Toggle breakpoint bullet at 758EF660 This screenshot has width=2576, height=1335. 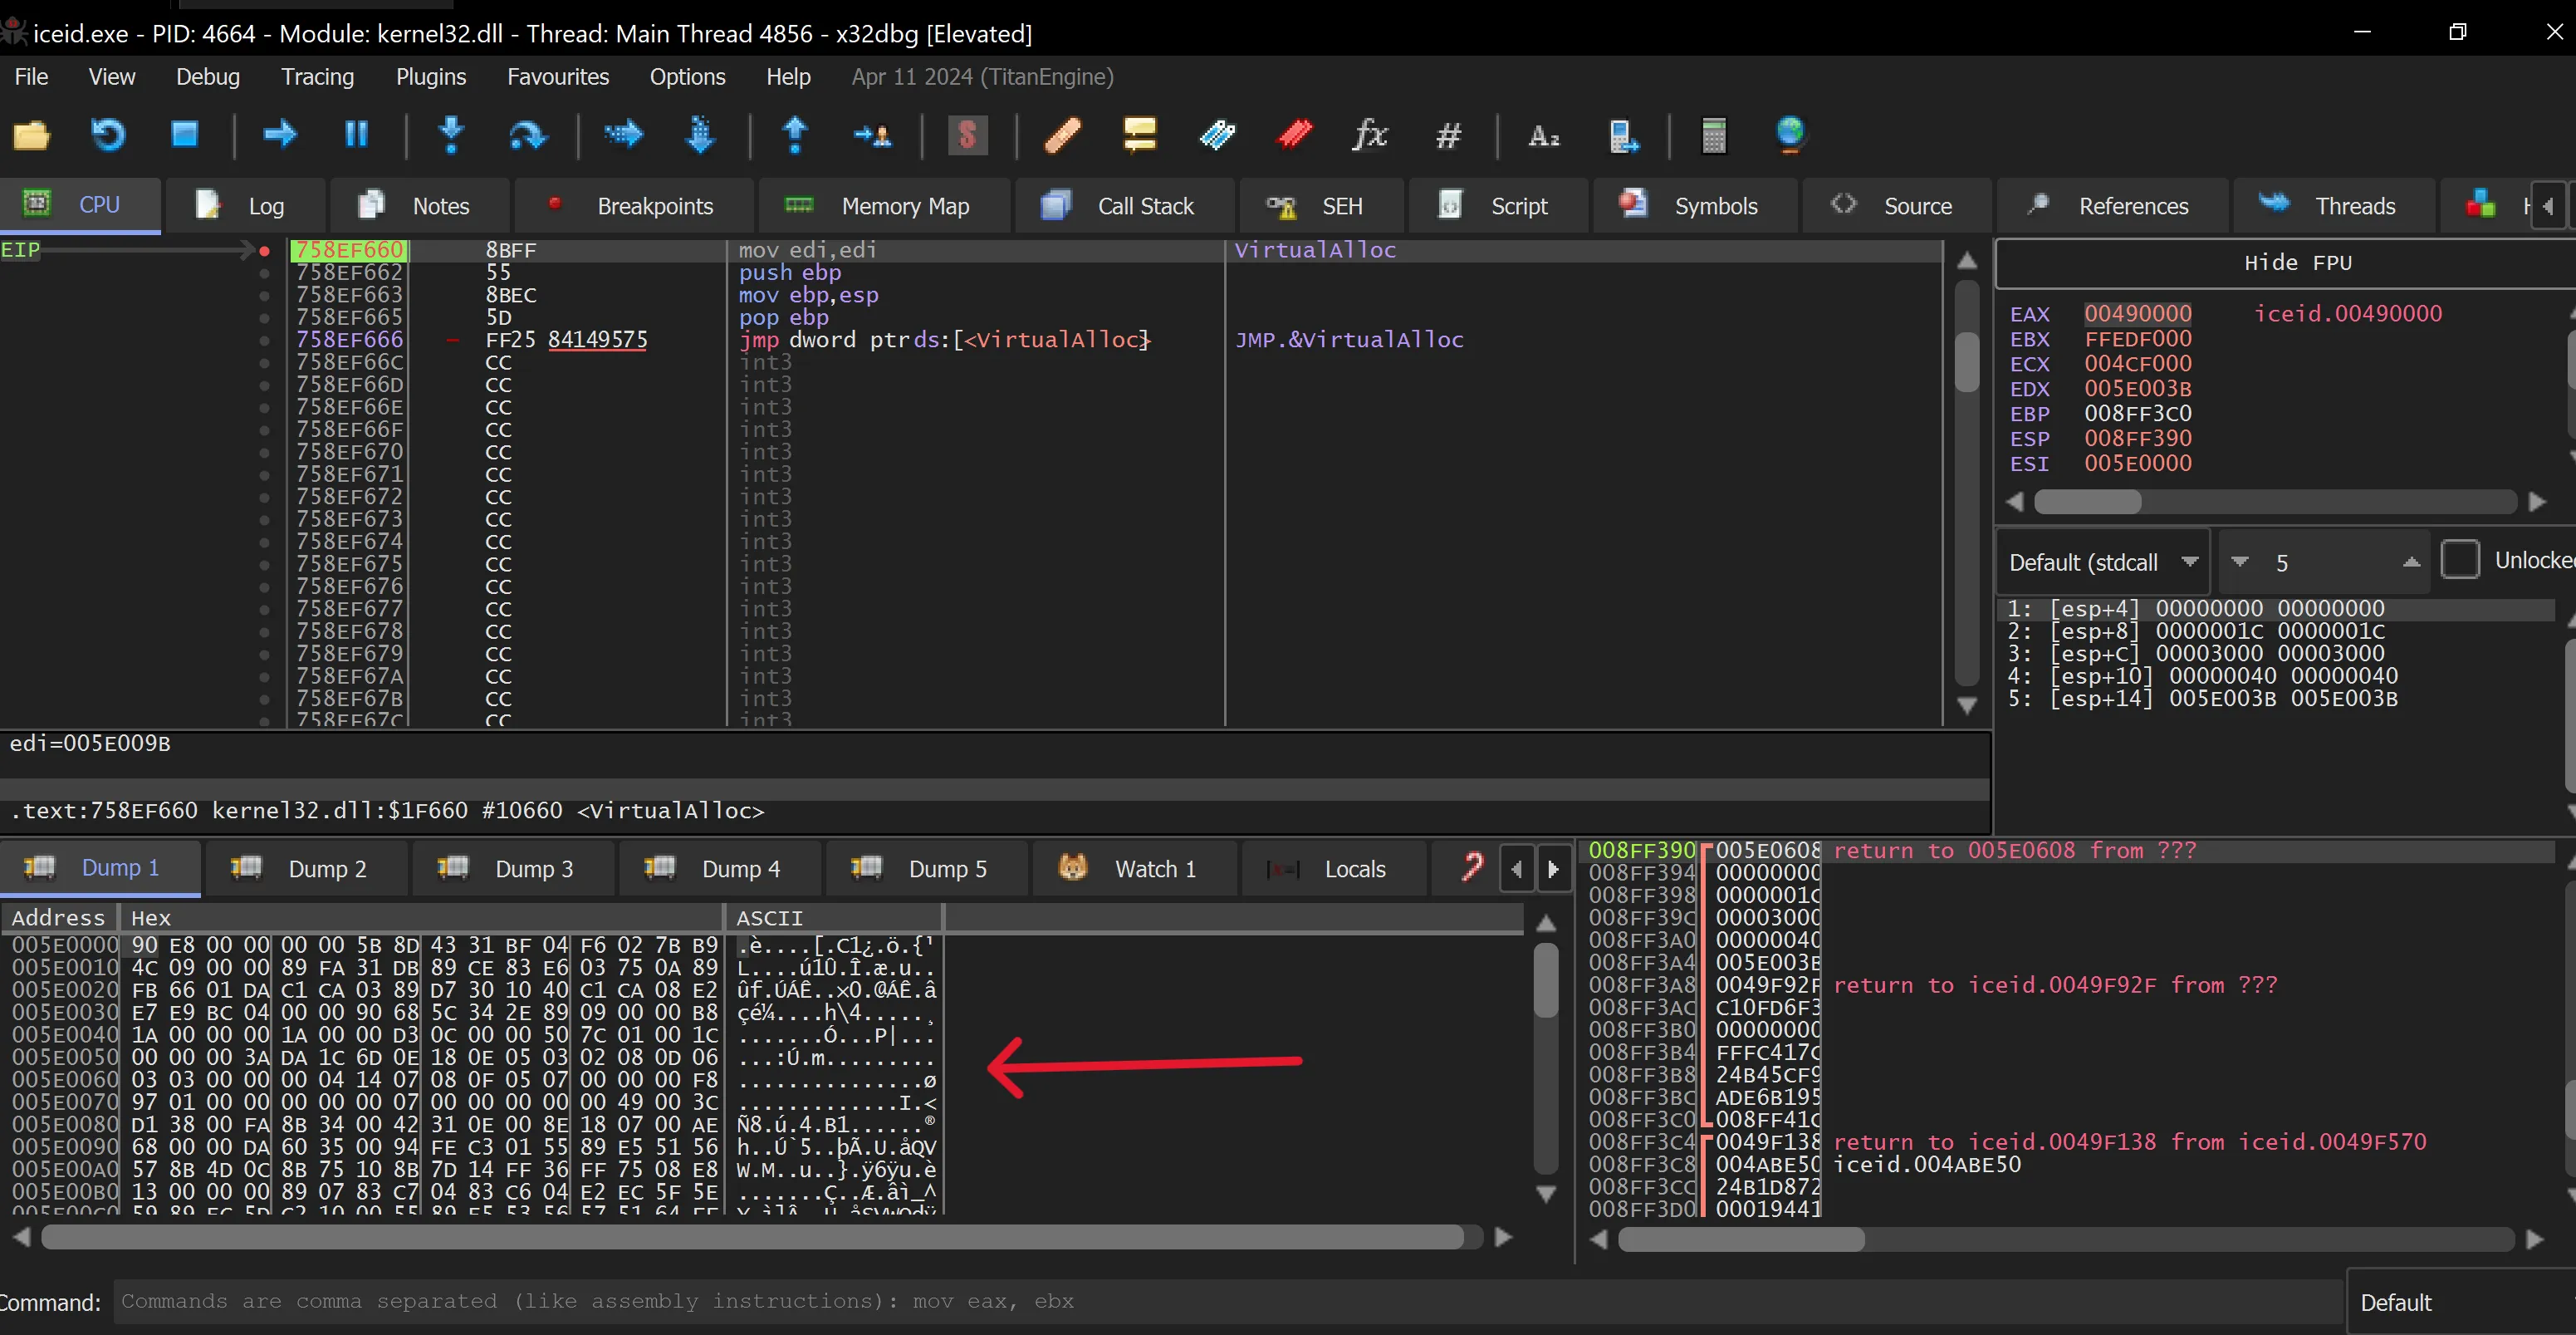coord(264,250)
